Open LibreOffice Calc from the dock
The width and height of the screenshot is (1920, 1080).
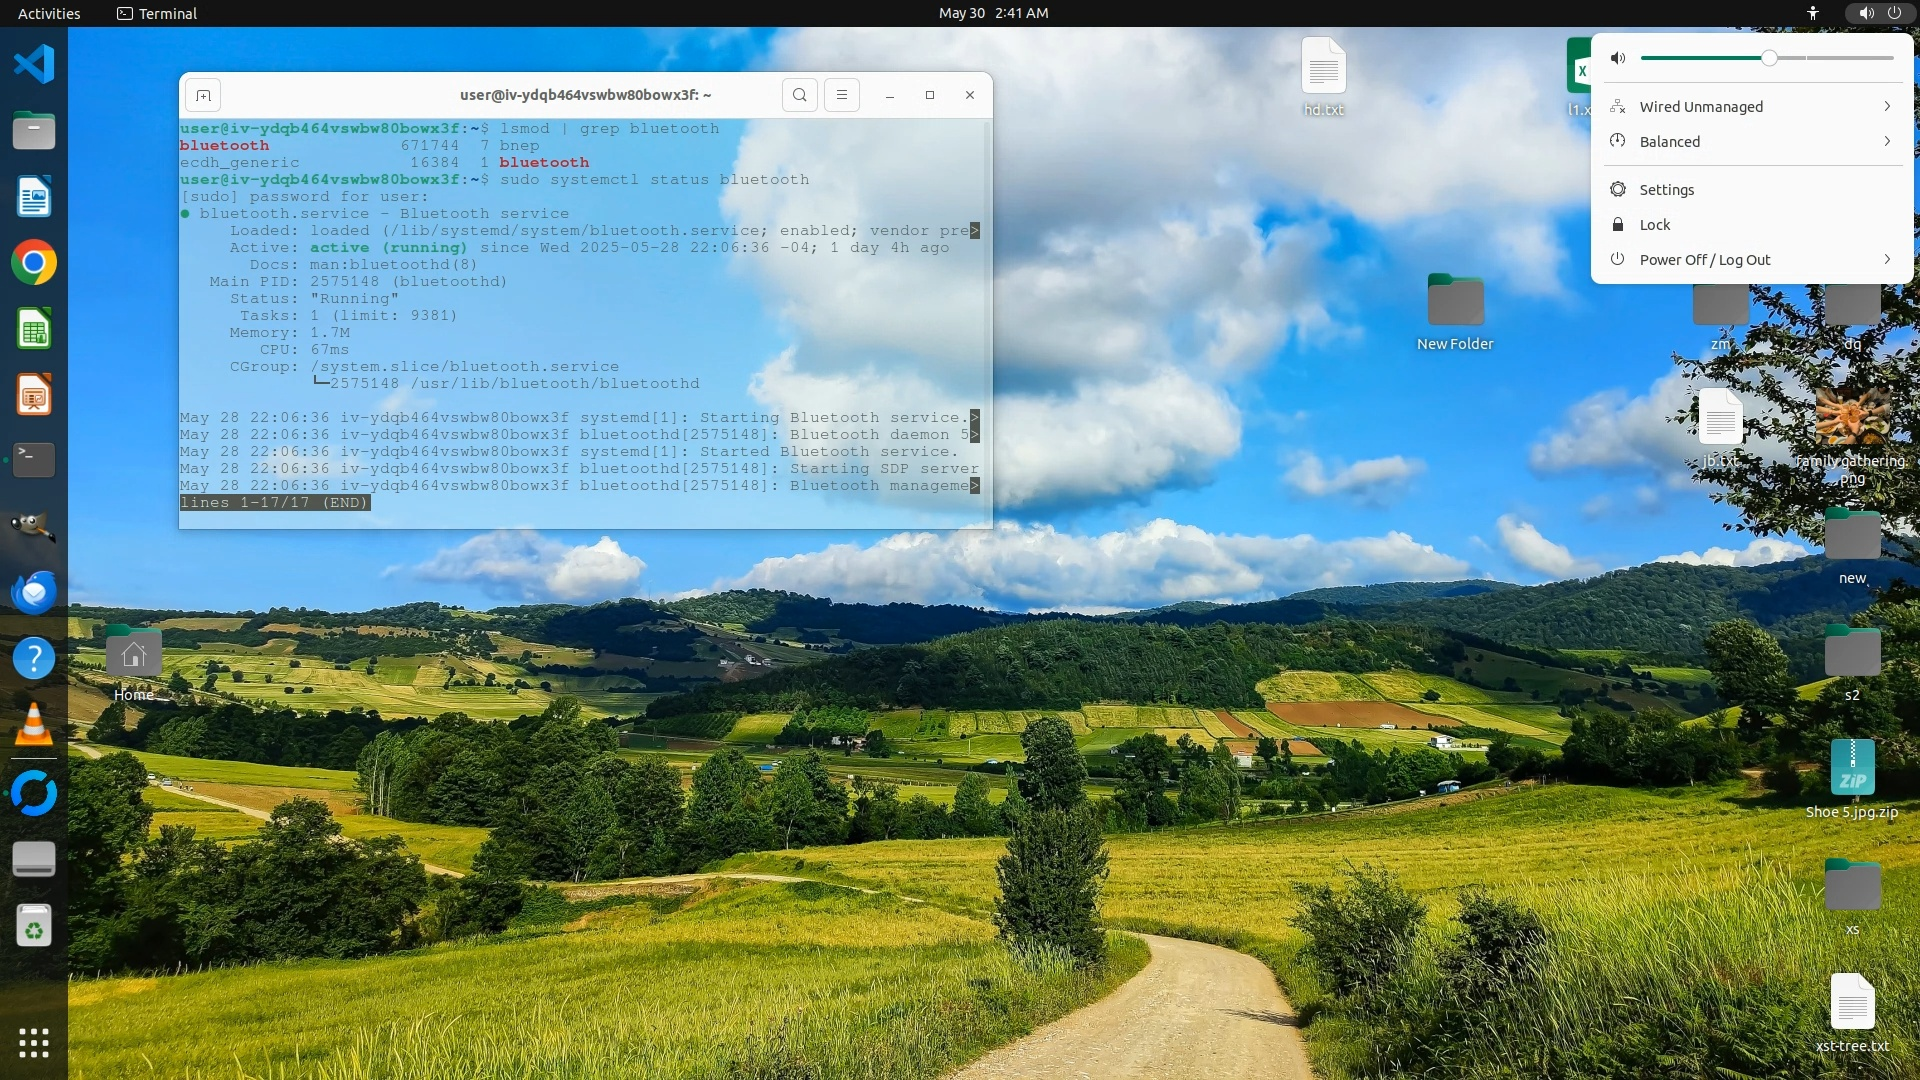click(34, 329)
